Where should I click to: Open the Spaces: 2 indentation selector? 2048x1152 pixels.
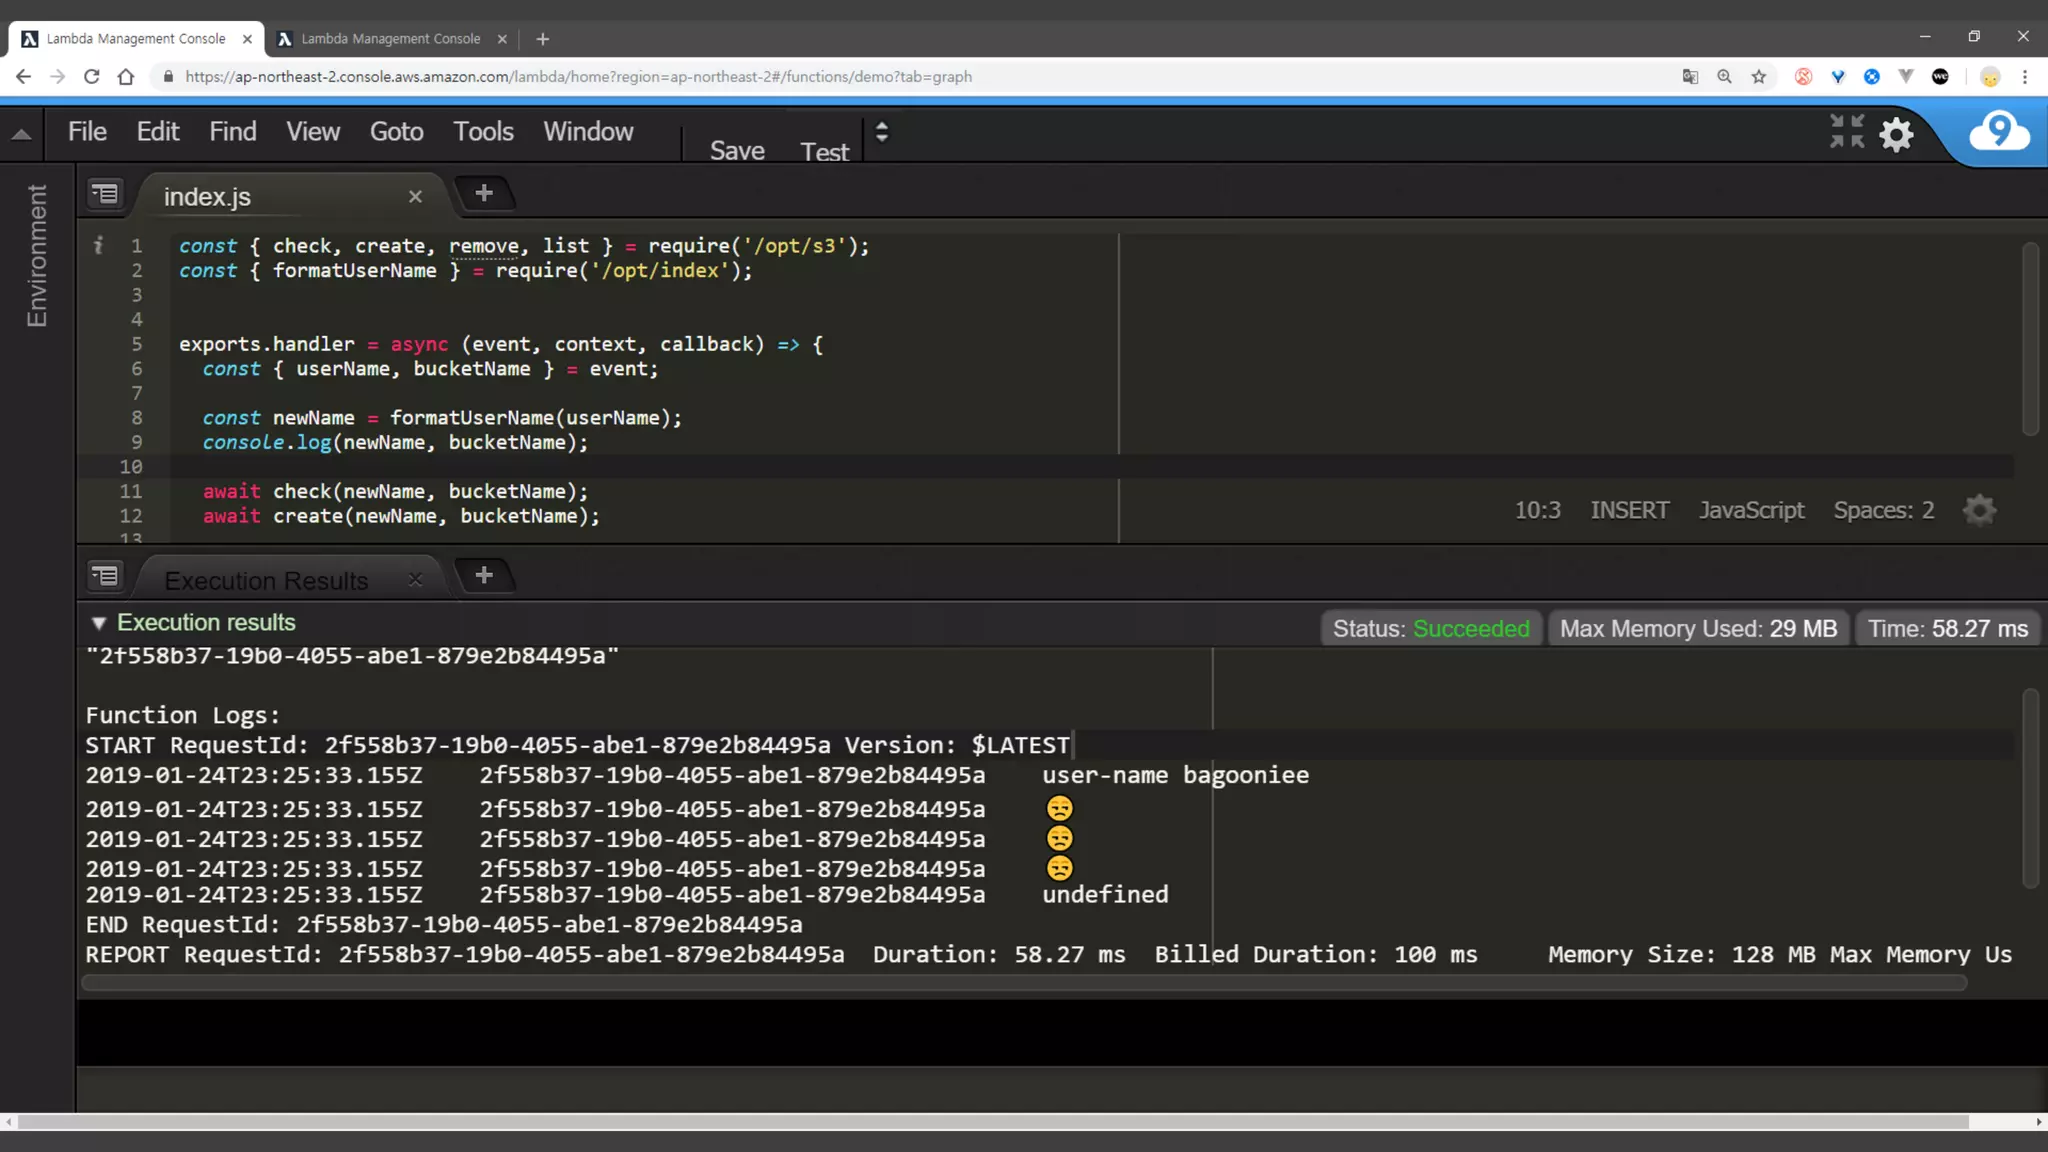[1883, 510]
